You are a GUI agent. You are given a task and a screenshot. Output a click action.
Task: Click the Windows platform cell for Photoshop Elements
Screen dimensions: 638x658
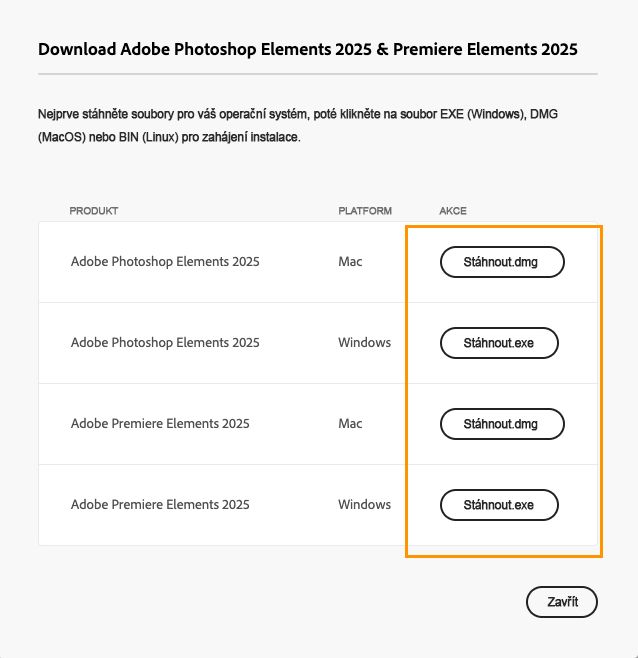(x=364, y=342)
